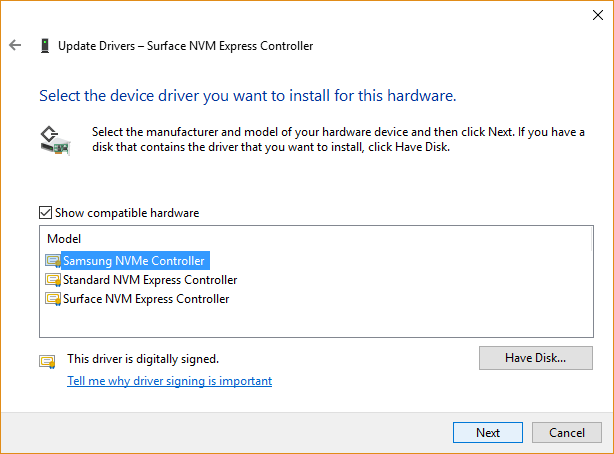Select Samsung NVMe Controller from the list
The image size is (614, 454).
tap(136, 260)
